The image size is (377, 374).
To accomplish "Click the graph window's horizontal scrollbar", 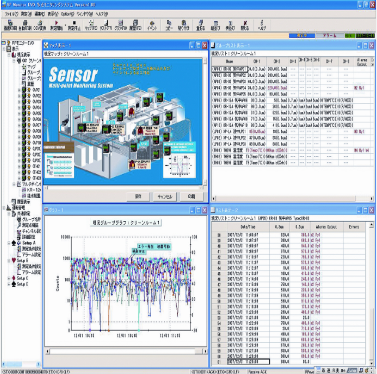I will pyautogui.click(x=126, y=351).
